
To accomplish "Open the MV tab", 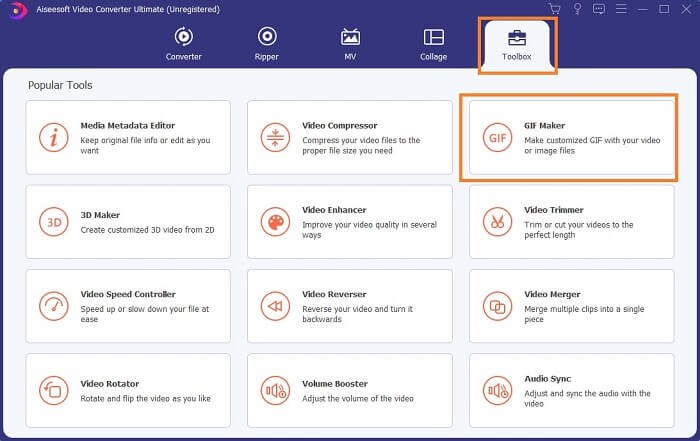I will tap(350, 44).
